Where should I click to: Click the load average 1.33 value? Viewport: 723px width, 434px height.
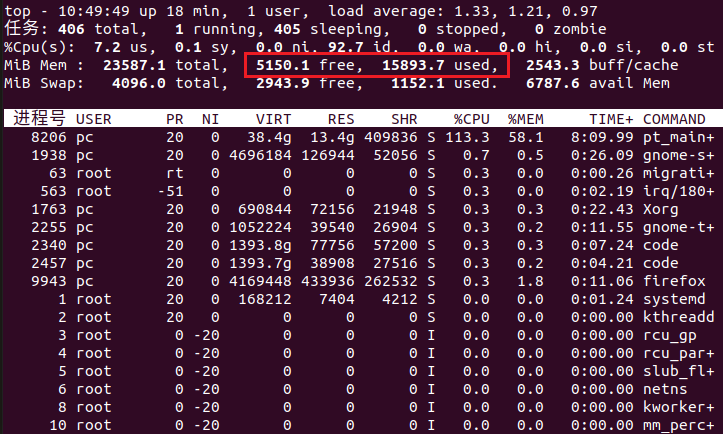pyautogui.click(x=474, y=11)
